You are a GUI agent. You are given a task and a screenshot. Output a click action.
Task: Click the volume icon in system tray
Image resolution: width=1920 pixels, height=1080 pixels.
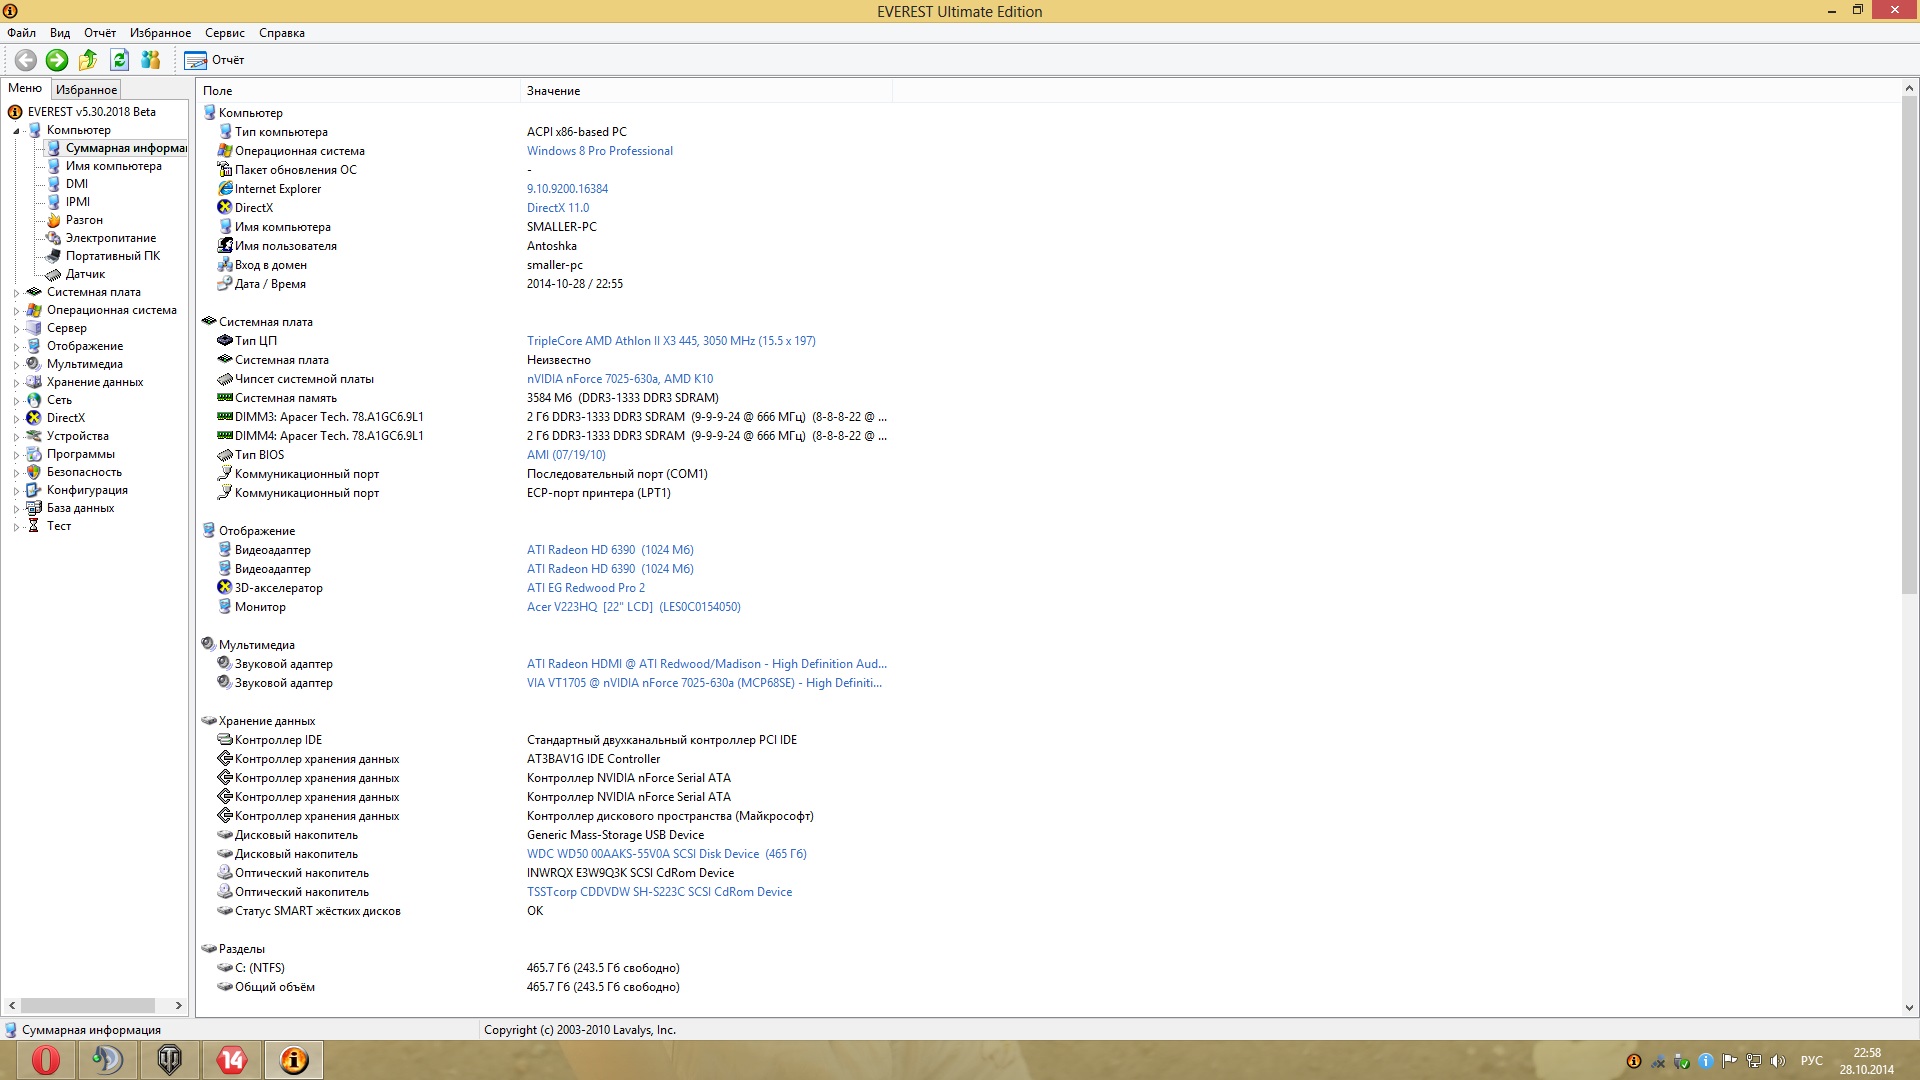click(1778, 1061)
